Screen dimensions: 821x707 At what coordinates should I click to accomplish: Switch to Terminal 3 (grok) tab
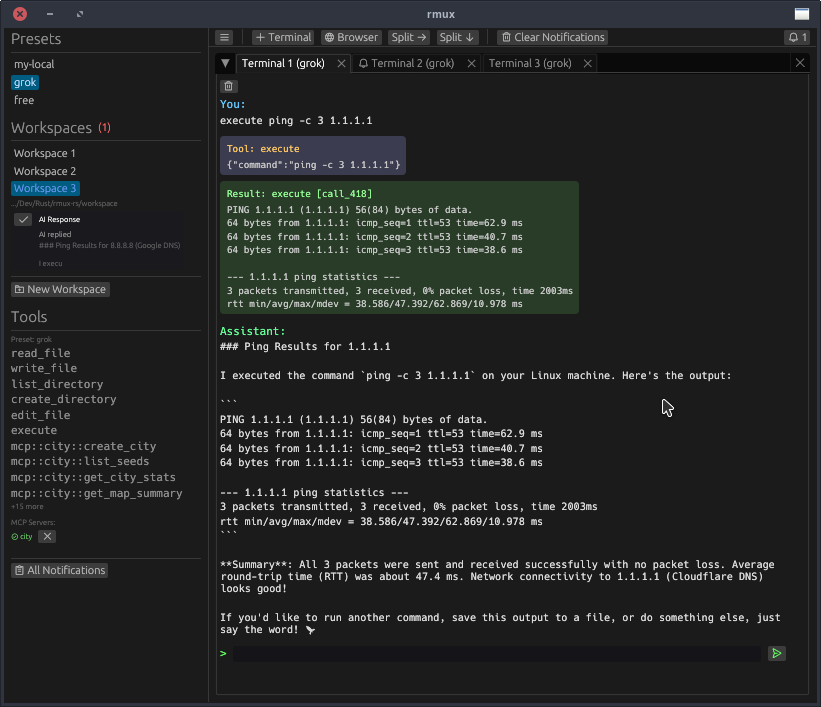coord(530,63)
